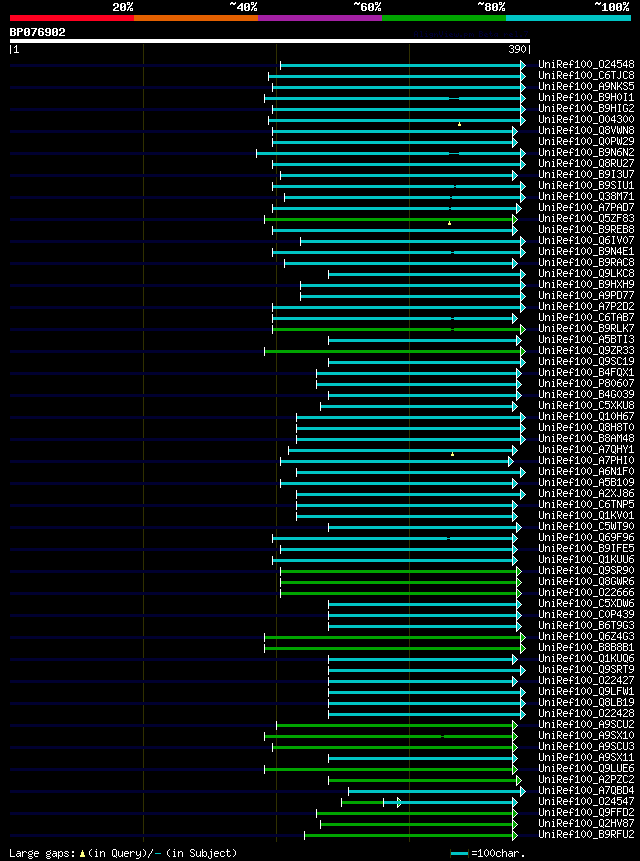
Task: Select the UniRef100_A6N1F0 label
Action: [x=586, y=471]
